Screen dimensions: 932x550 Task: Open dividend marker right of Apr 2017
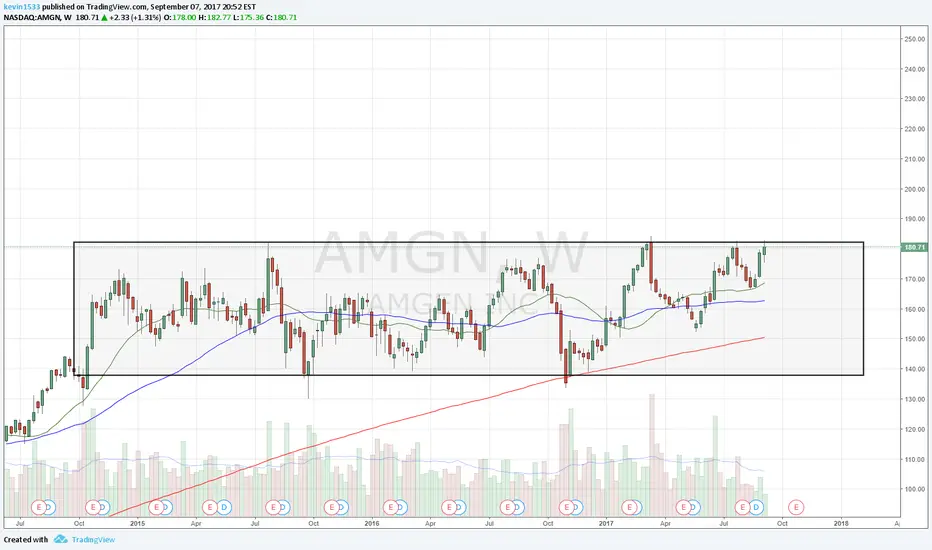[x=694, y=507]
